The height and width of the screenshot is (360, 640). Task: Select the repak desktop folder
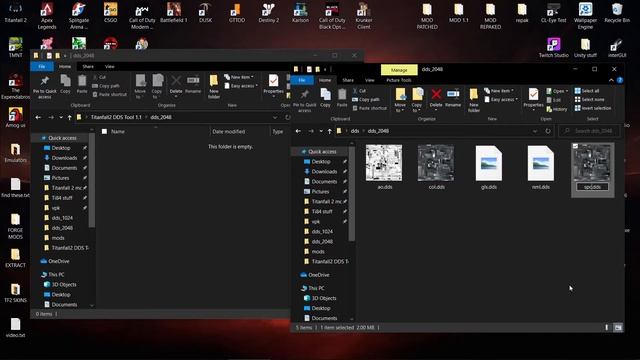(522, 12)
